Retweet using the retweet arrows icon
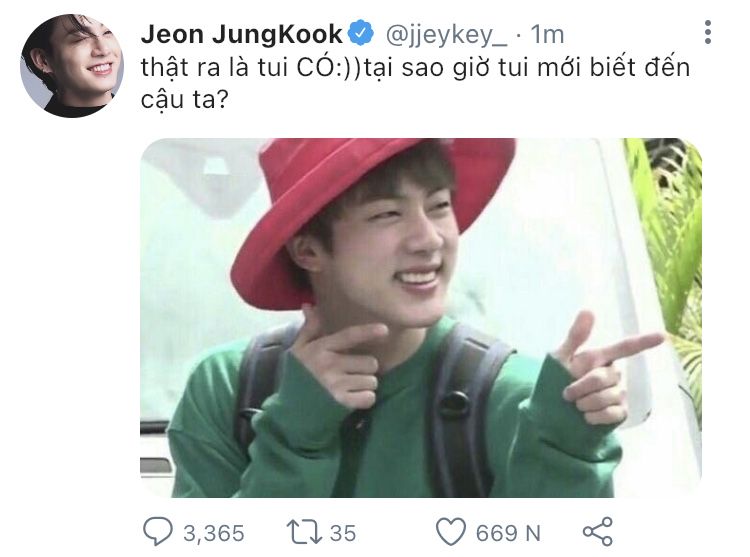This screenshot has height=557, width=750. [x=304, y=532]
